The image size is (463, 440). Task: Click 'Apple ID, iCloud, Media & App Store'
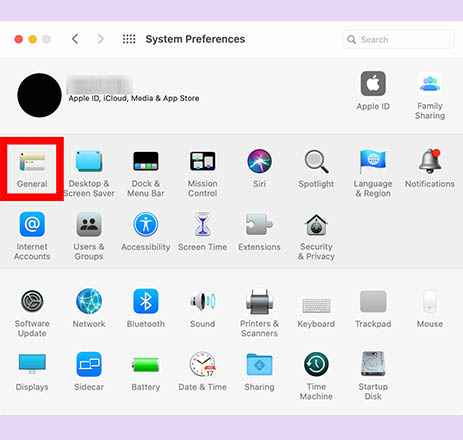(x=134, y=98)
